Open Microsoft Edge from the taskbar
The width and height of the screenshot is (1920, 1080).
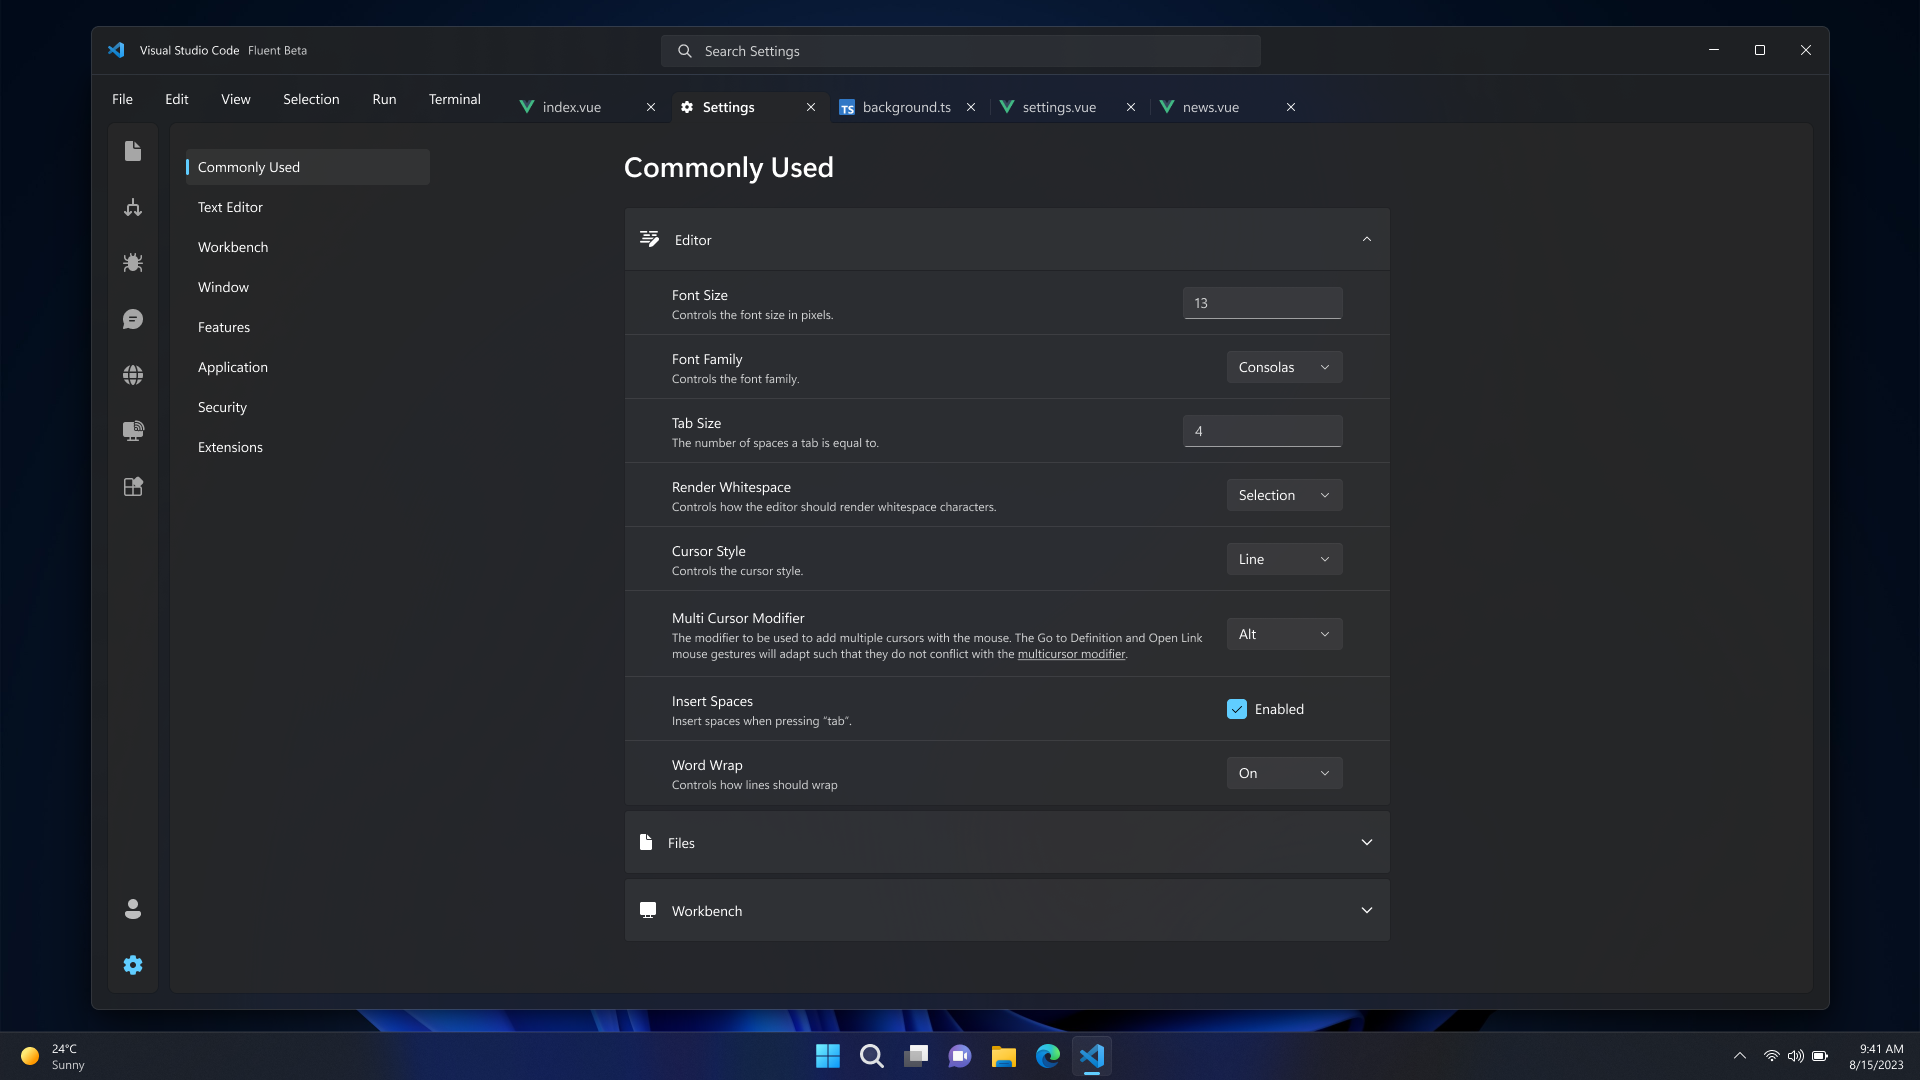[x=1047, y=1056]
